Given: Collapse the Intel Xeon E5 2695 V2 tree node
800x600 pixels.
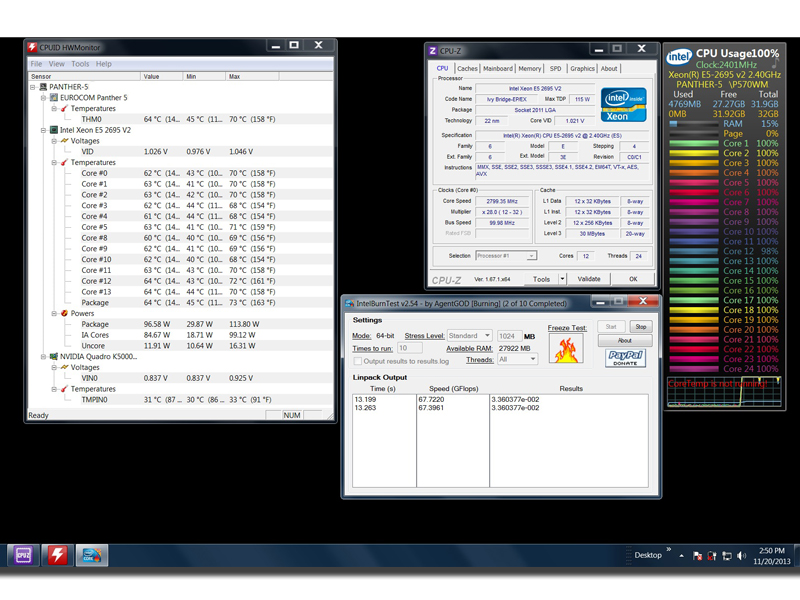Looking at the screenshot, I should pyautogui.click(x=44, y=130).
